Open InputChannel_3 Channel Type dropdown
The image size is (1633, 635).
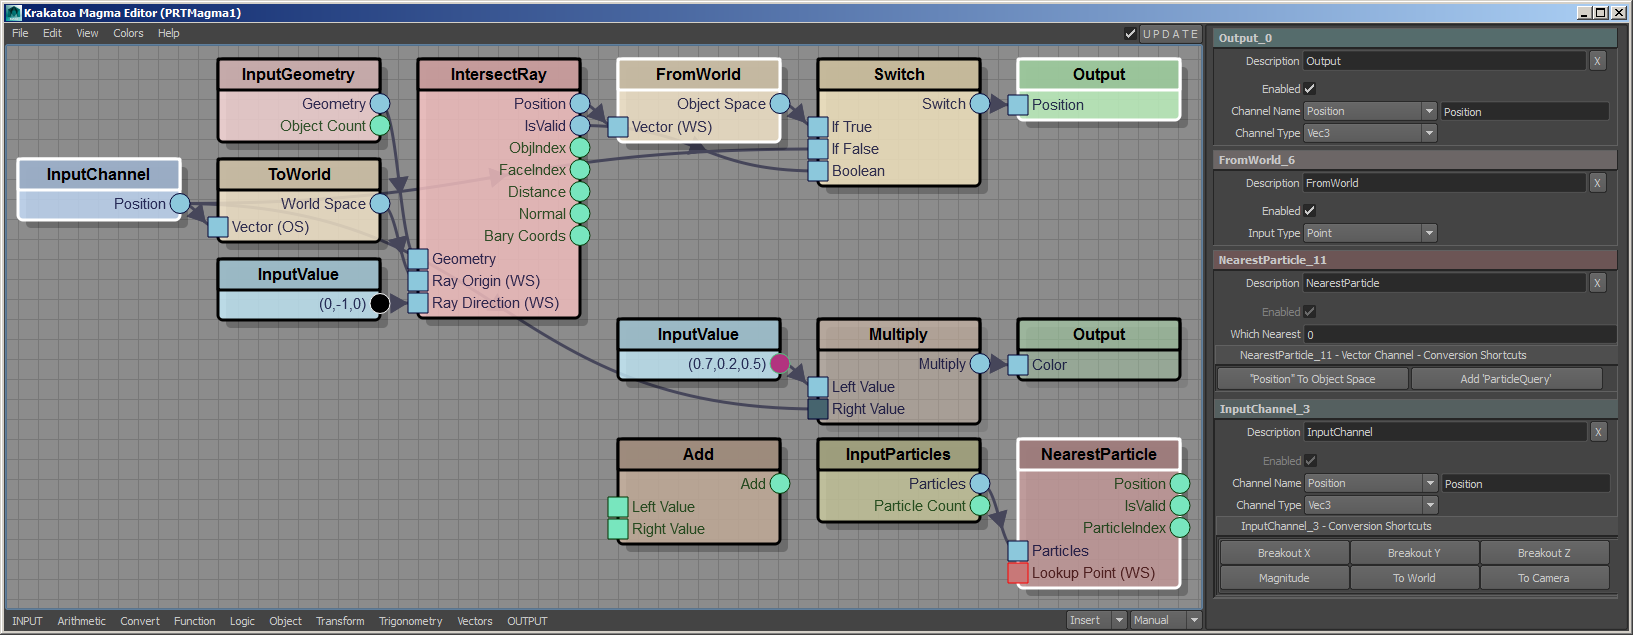coord(1371,505)
